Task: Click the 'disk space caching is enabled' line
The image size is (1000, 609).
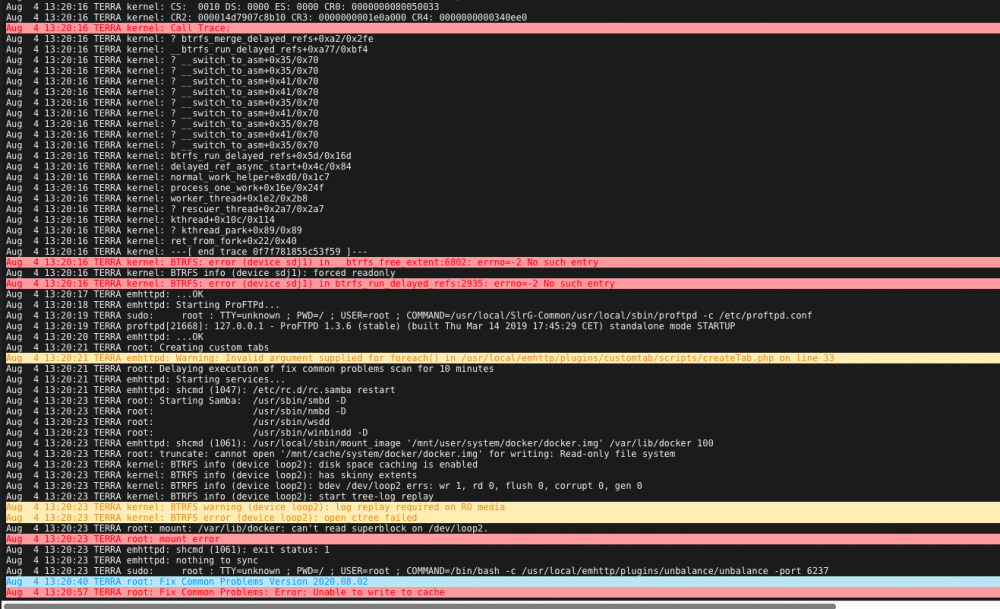Action: [x=242, y=464]
